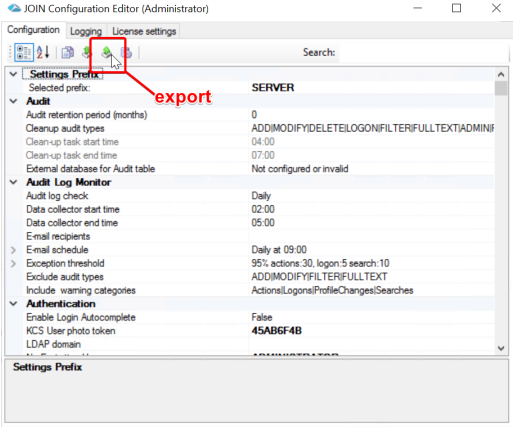Click Actions|Logons|ProfileChanges|Searches value

332,290
